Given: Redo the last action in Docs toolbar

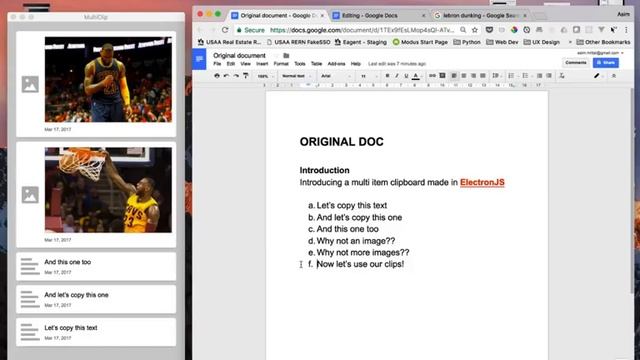Looking at the screenshot, I should (236, 76).
